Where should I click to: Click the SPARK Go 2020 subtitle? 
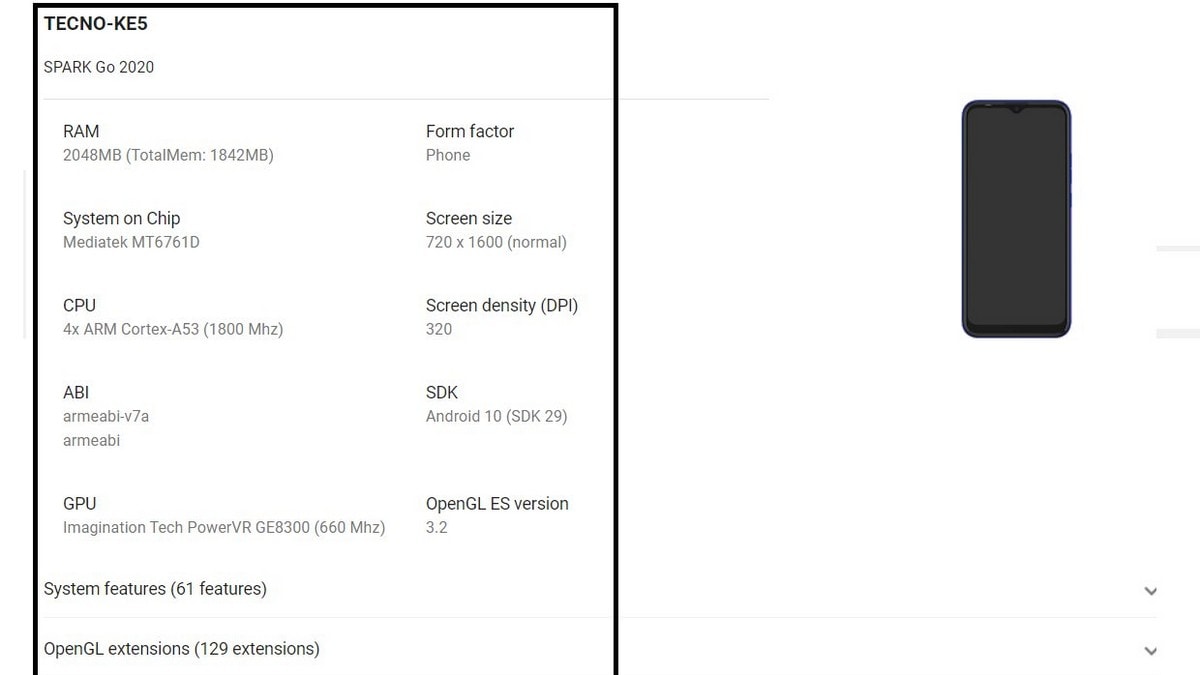click(x=99, y=67)
